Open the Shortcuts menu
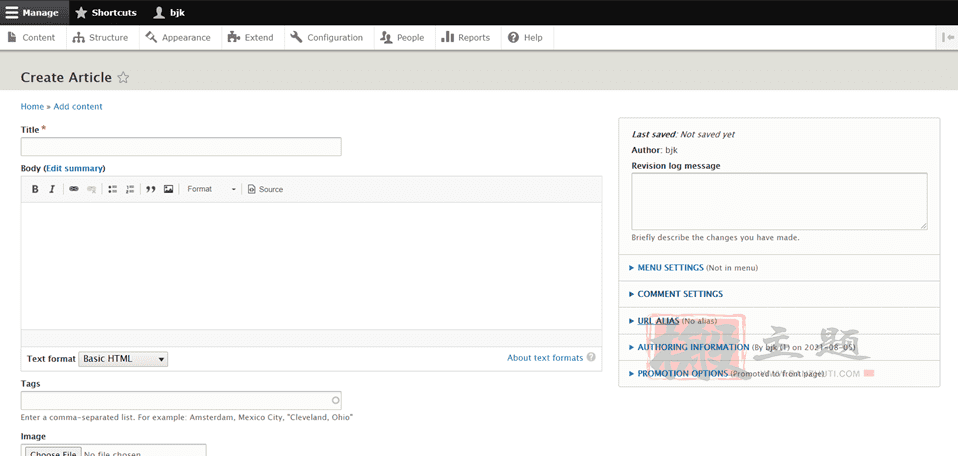 (x=106, y=12)
